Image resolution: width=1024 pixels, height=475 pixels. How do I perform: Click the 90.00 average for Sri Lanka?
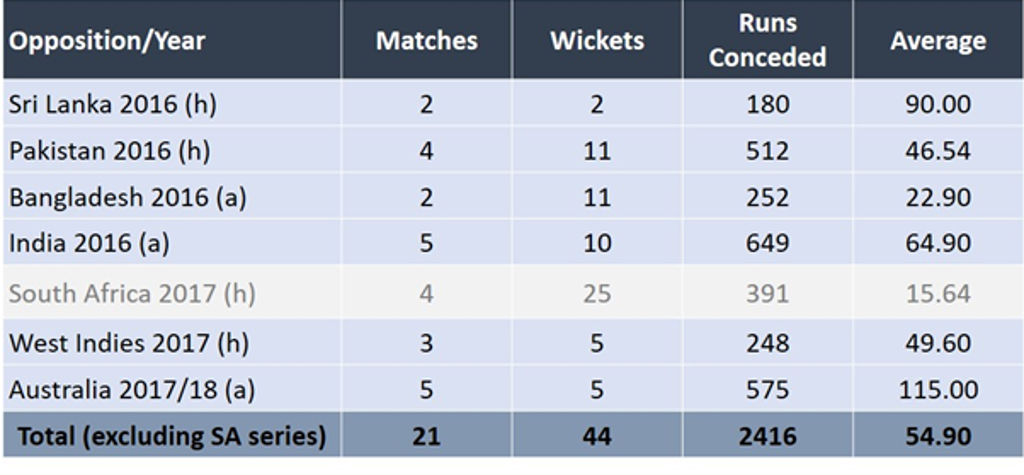click(938, 105)
